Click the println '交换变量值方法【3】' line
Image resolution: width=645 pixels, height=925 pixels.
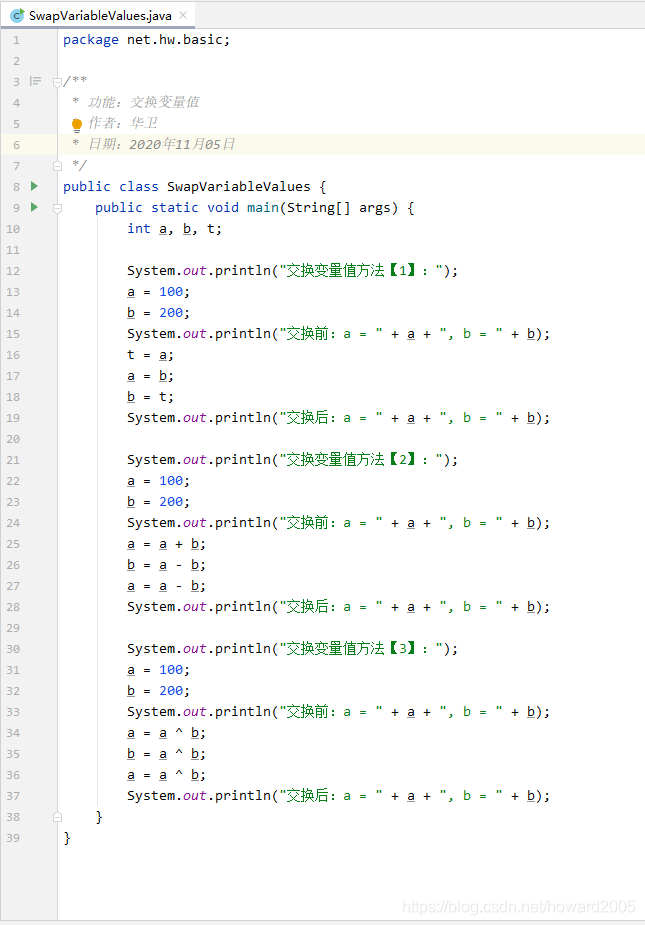pyautogui.click(x=292, y=649)
